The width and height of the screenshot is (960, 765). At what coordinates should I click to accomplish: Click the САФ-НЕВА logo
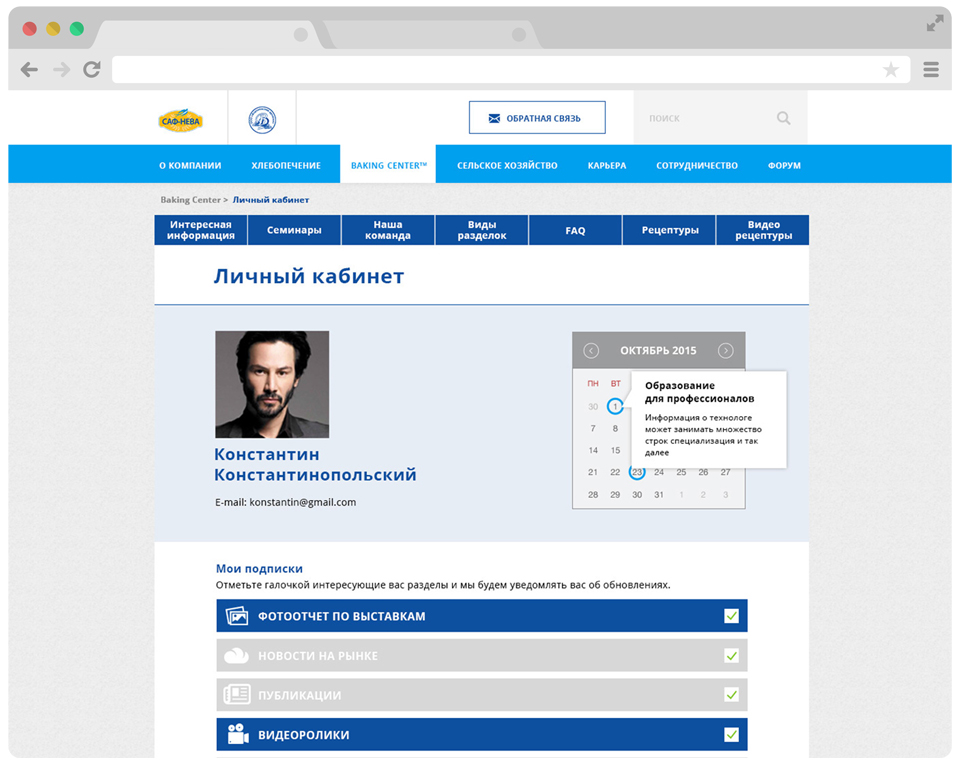coord(180,121)
